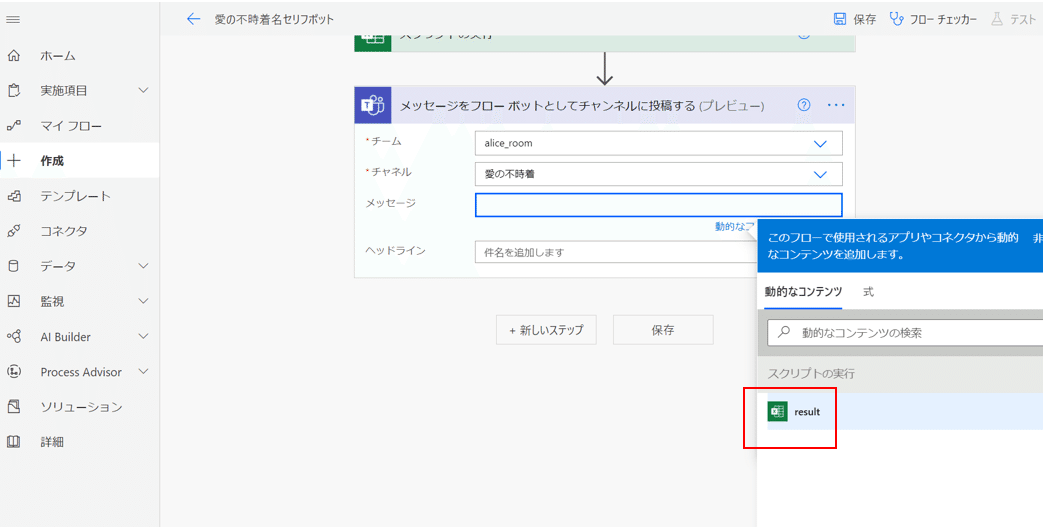Click the hamburger menu icon

(x=13, y=19)
